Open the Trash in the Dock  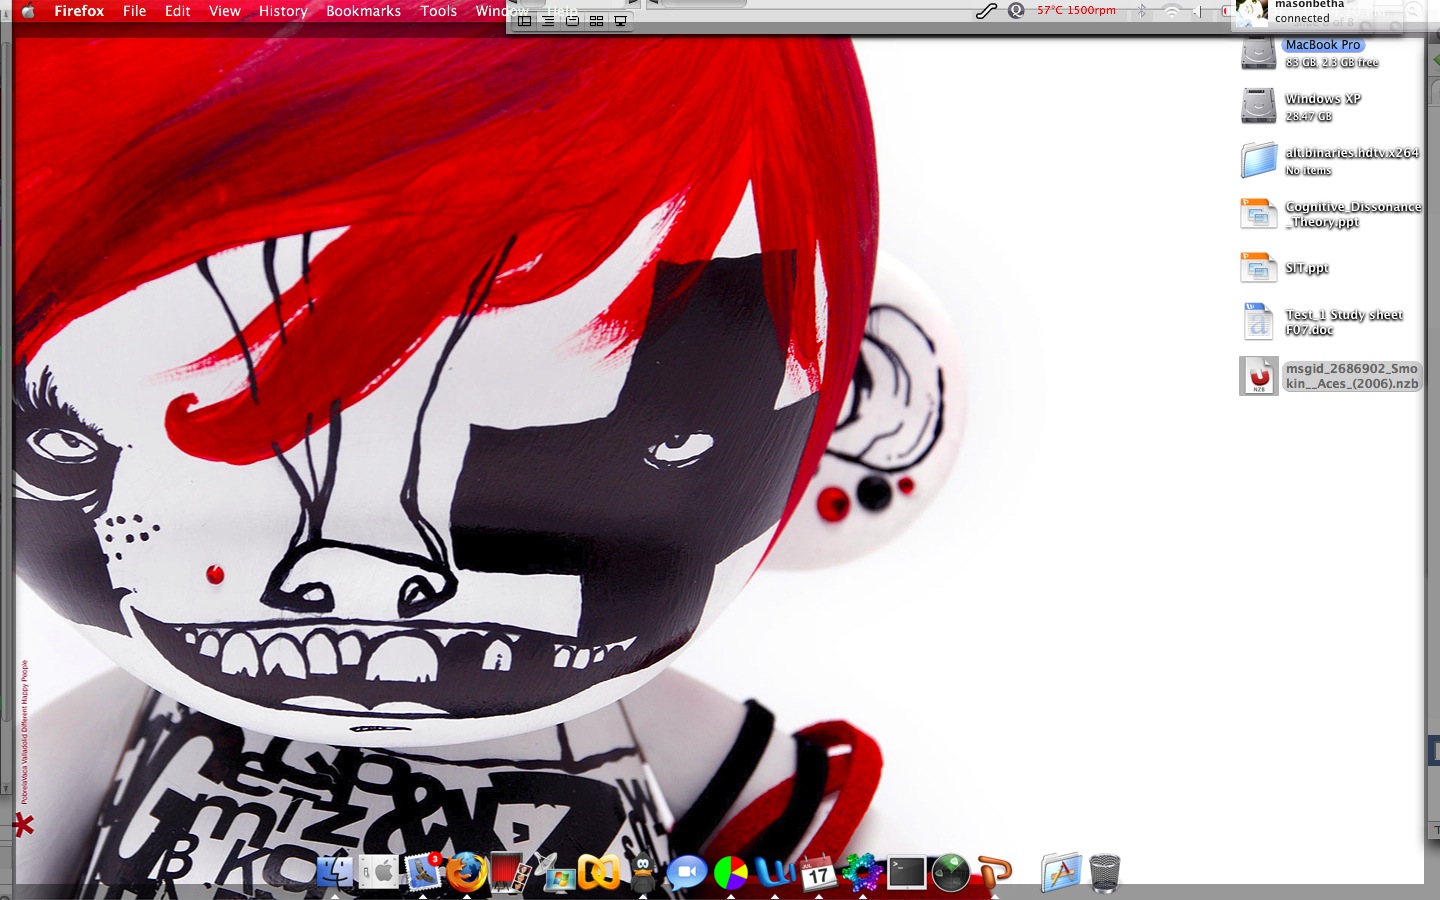pyautogui.click(x=1105, y=872)
